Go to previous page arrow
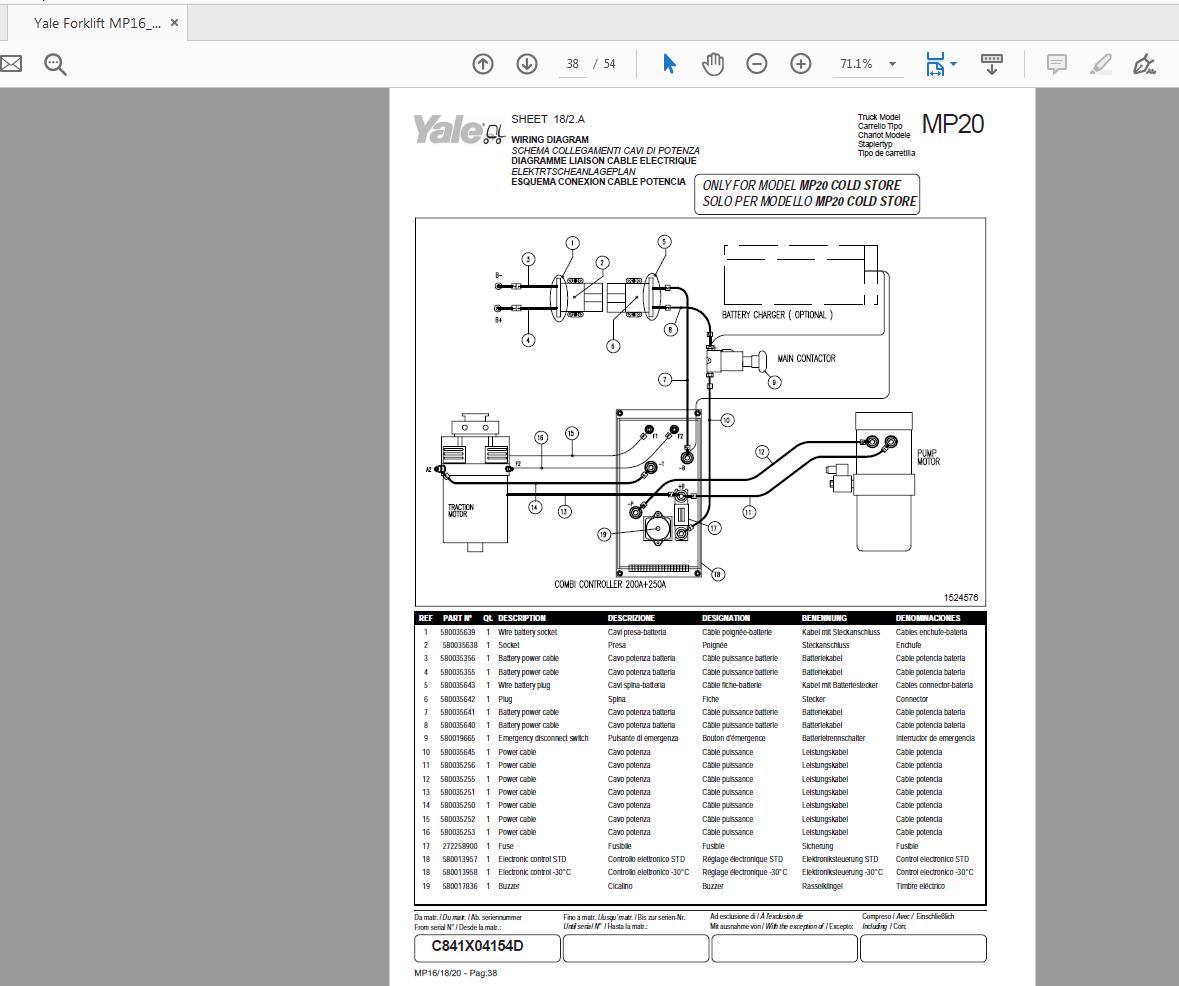1179x986 pixels. pos(483,64)
